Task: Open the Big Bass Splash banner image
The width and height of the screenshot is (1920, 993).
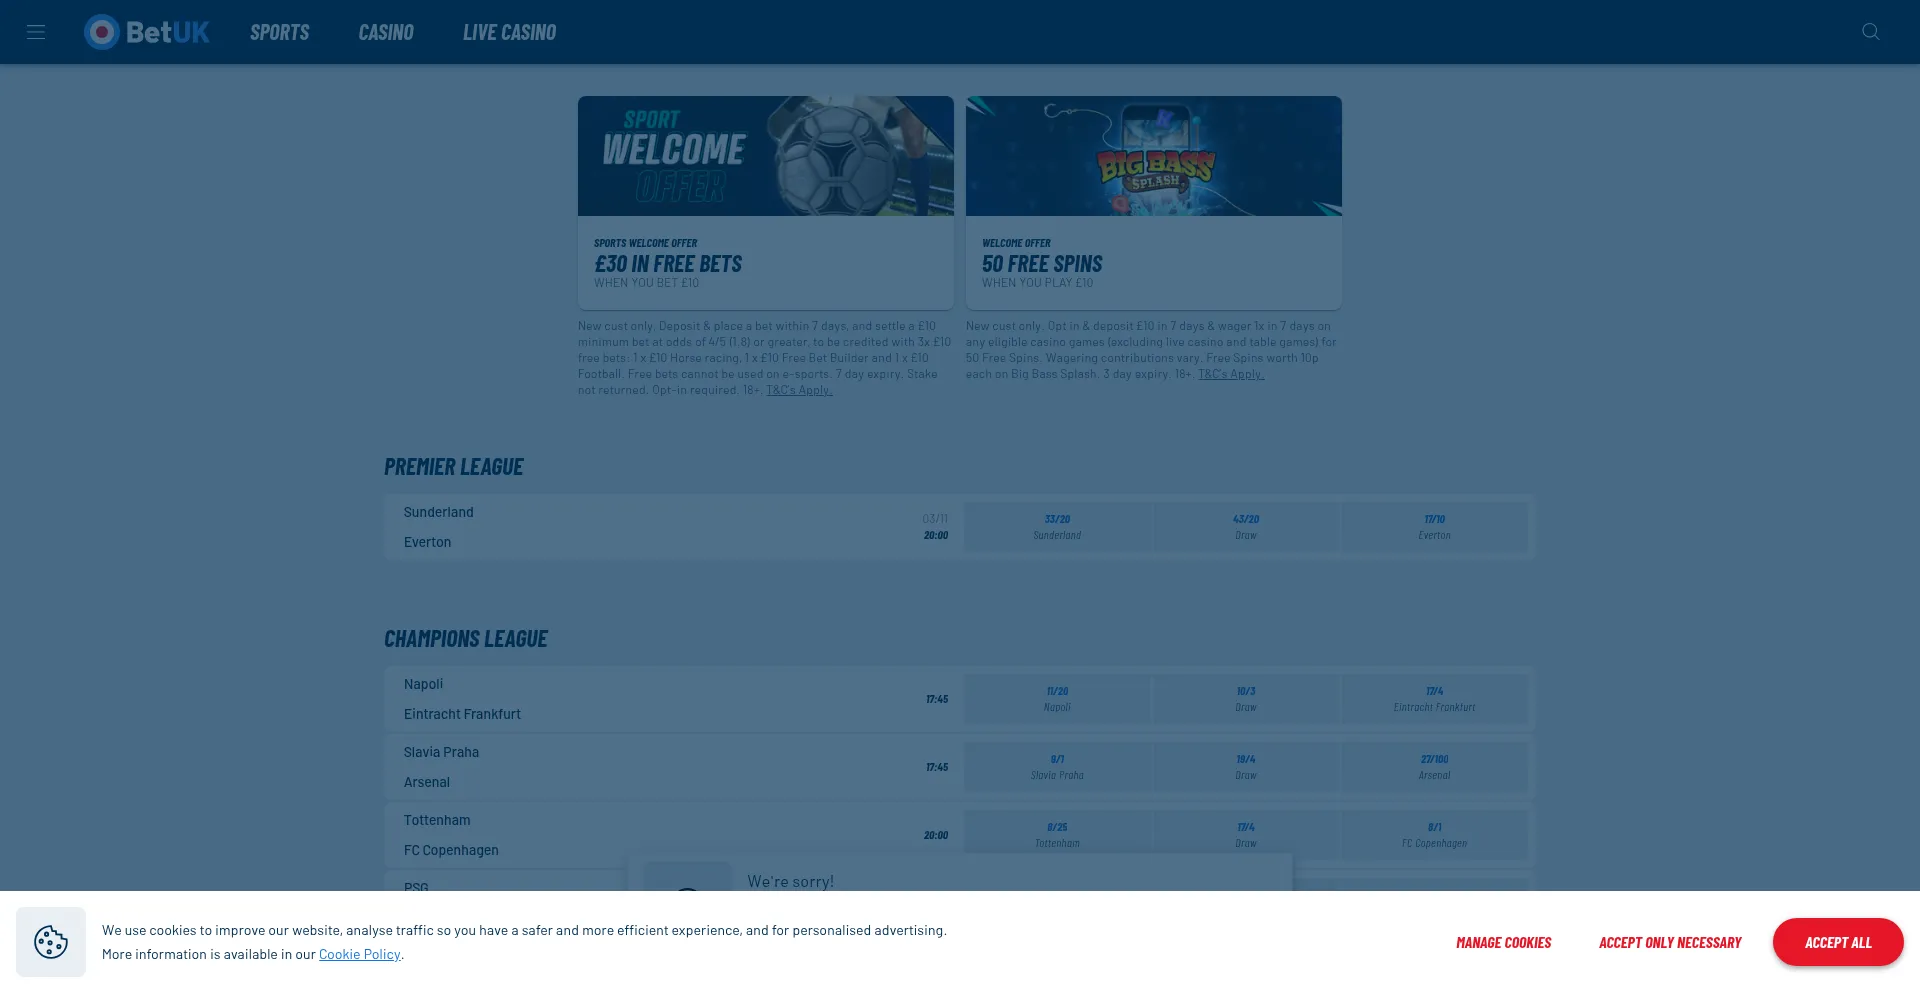Action: [x=1153, y=156]
